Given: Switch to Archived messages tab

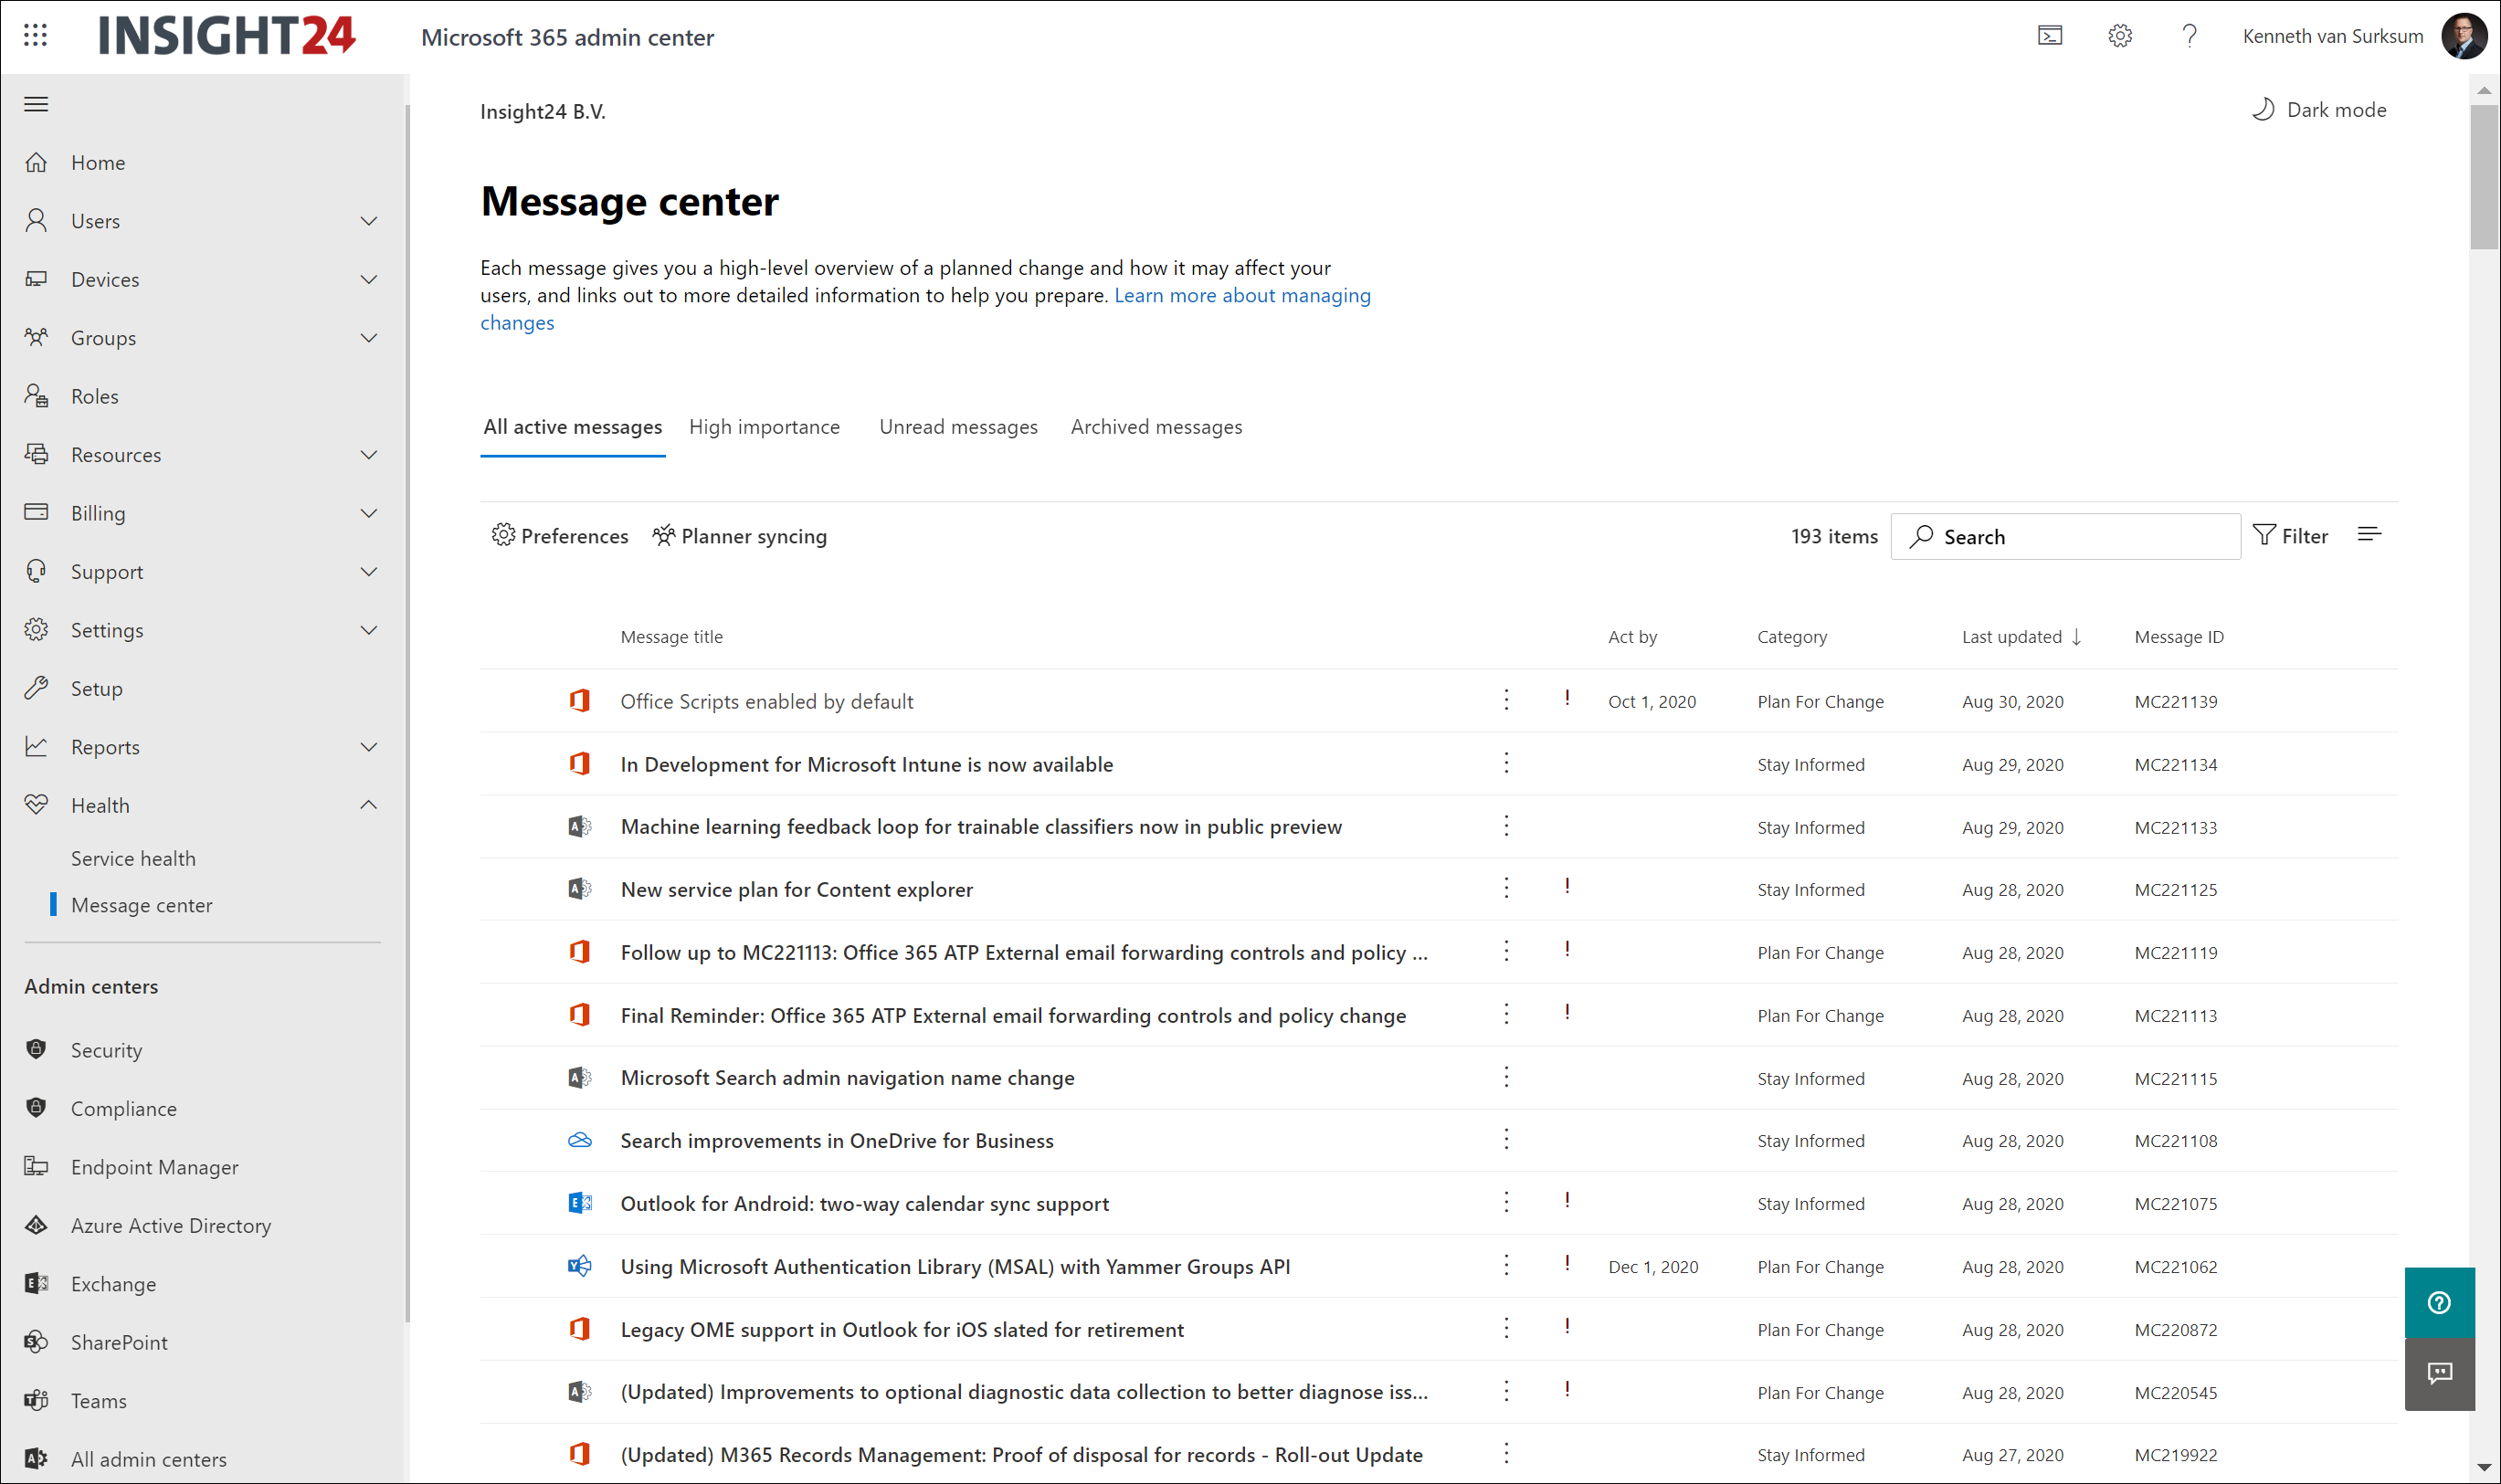Looking at the screenshot, I should tap(1156, 427).
